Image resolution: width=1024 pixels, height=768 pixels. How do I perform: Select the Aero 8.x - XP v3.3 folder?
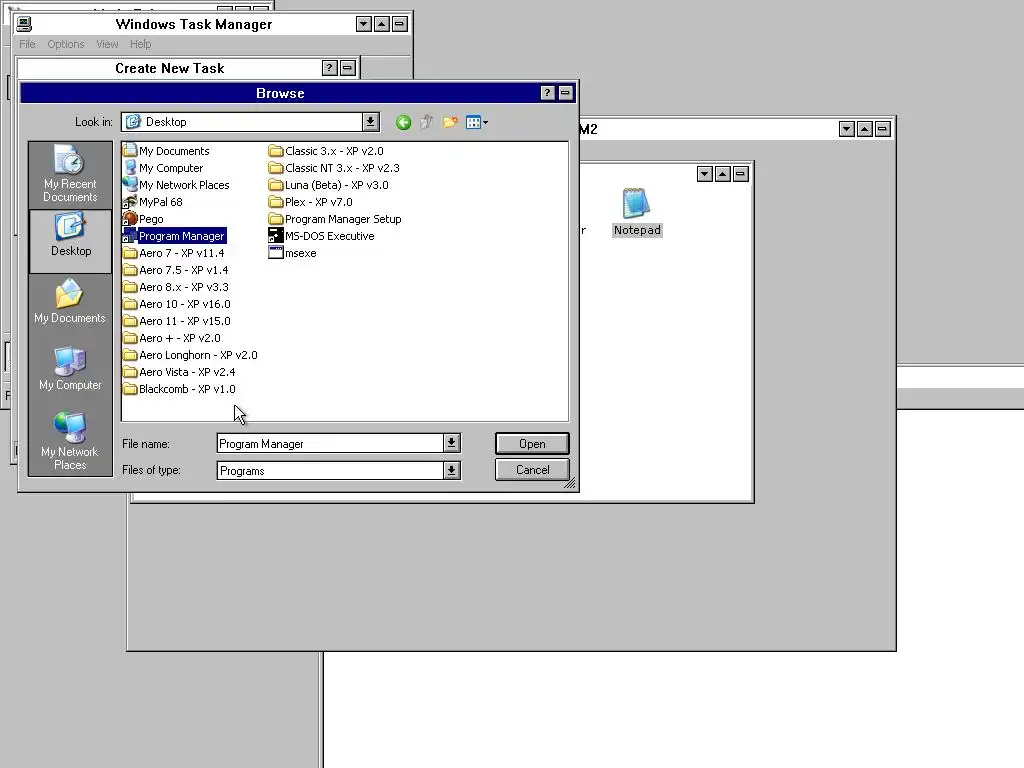pyautogui.click(x=176, y=287)
